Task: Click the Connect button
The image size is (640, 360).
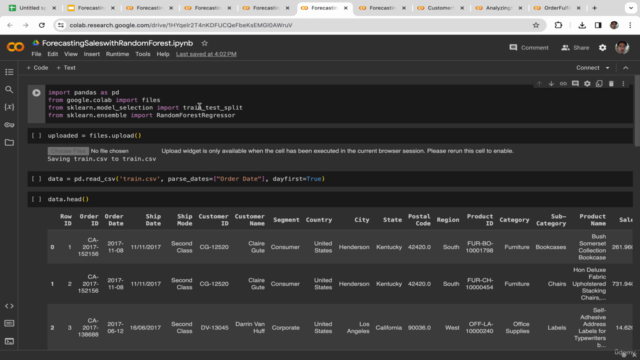Action: 587,68
